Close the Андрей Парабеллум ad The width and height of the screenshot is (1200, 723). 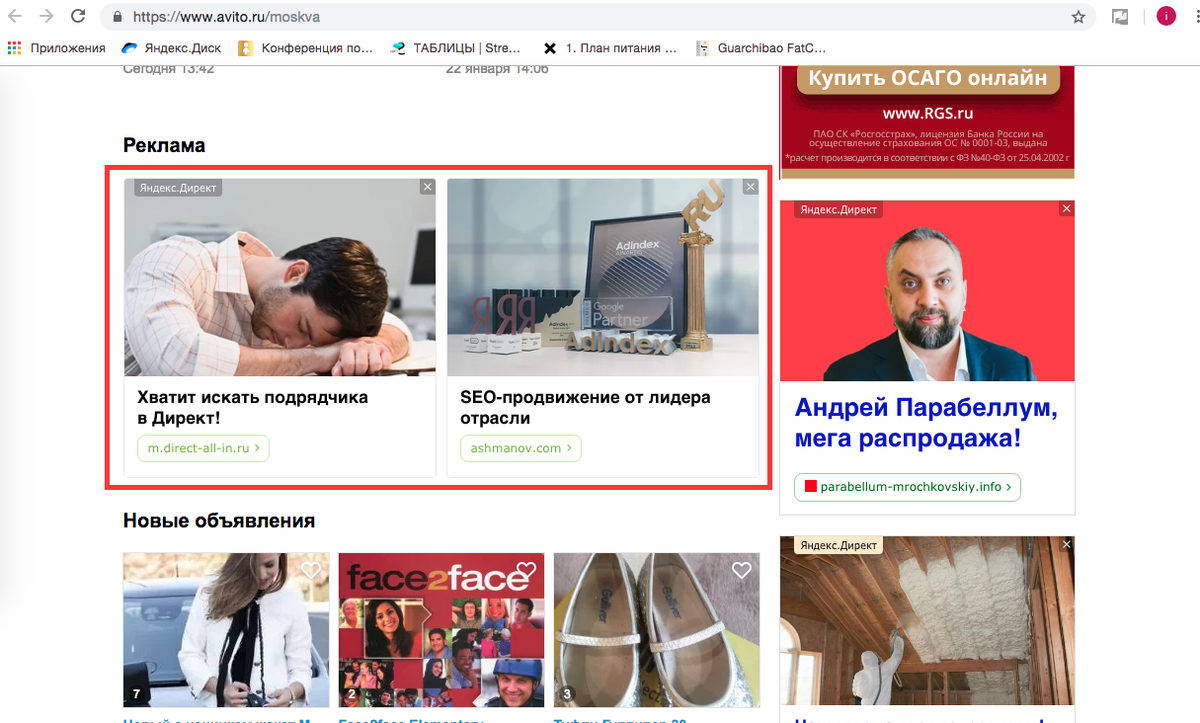click(1067, 209)
